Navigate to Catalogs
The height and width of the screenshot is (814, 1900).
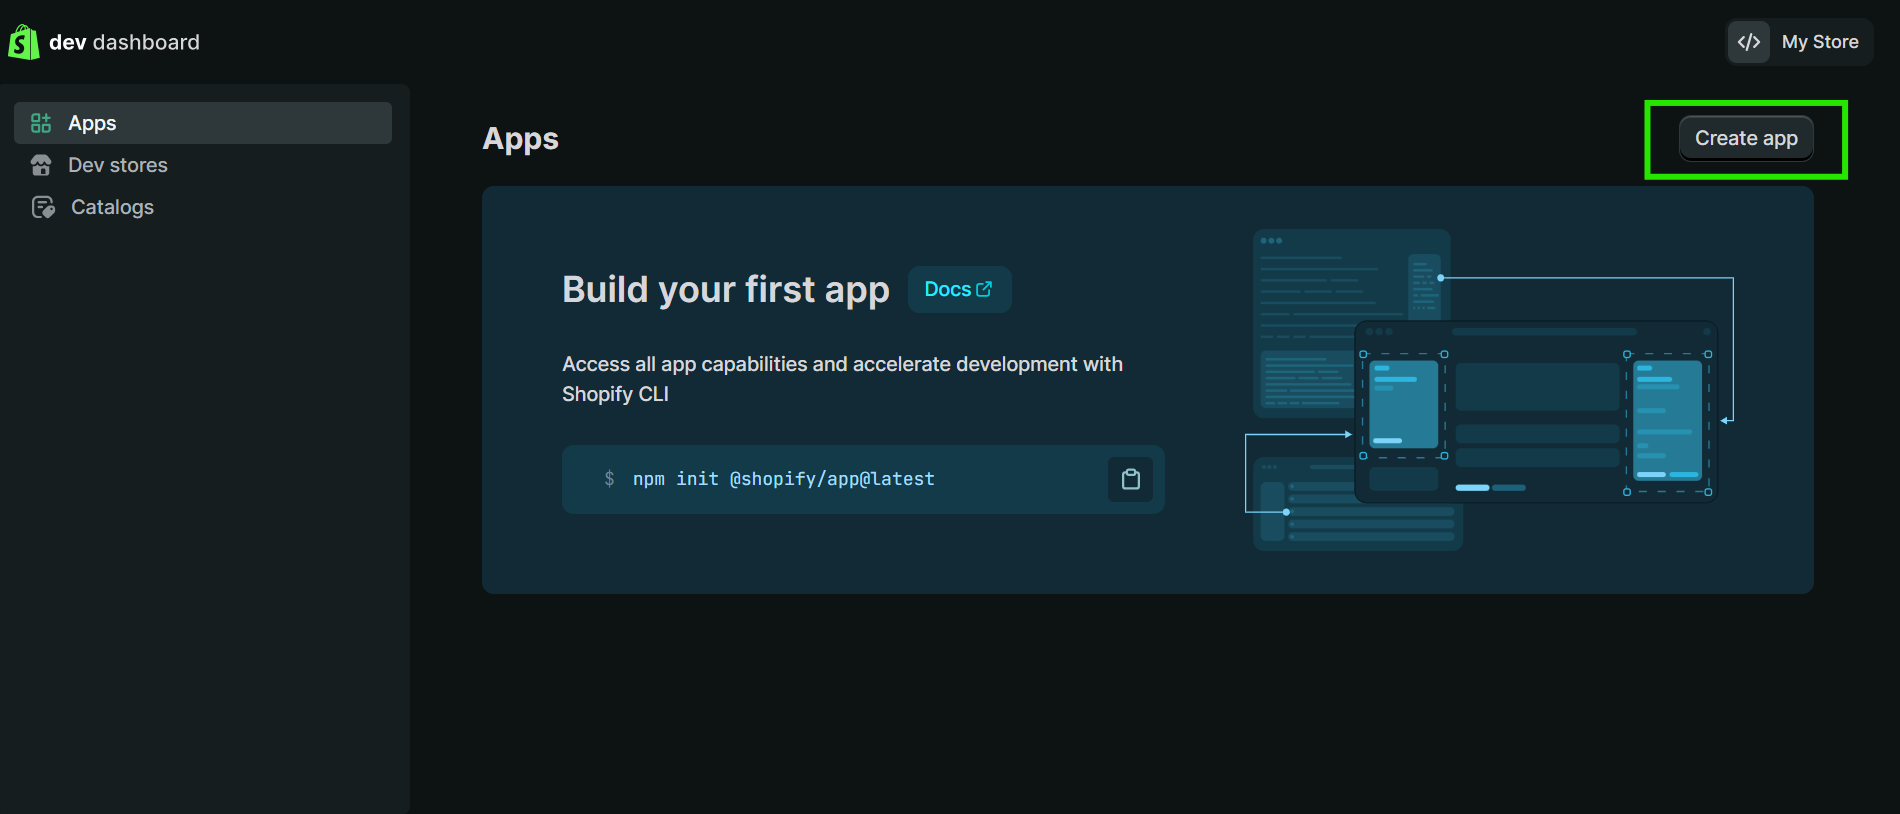pos(112,207)
